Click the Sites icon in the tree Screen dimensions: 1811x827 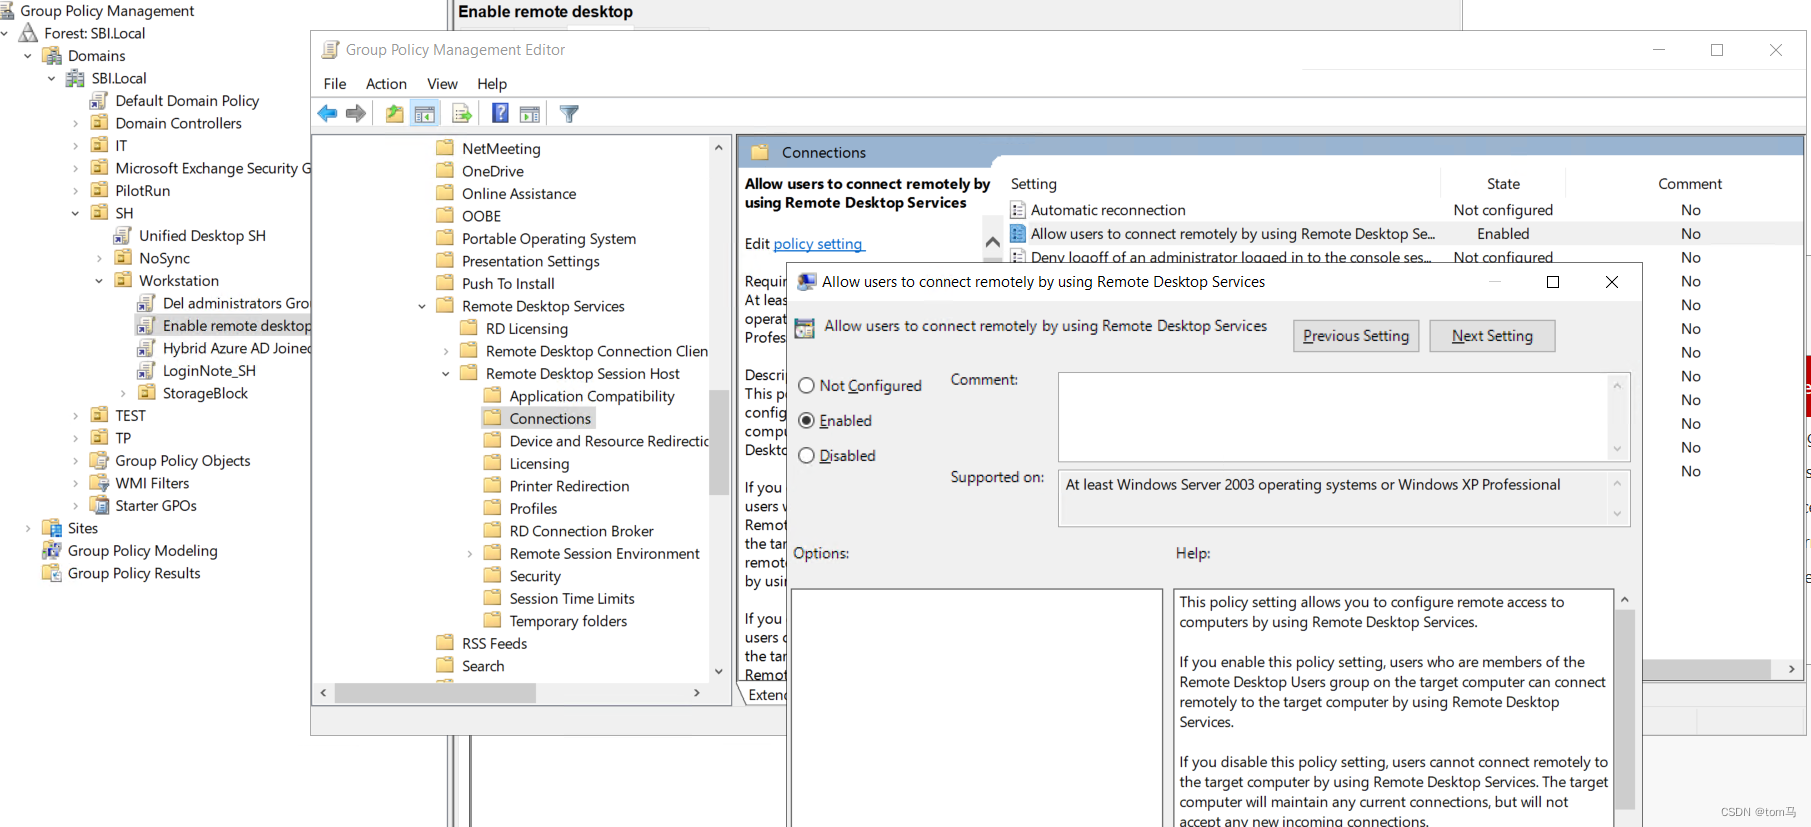pos(52,528)
